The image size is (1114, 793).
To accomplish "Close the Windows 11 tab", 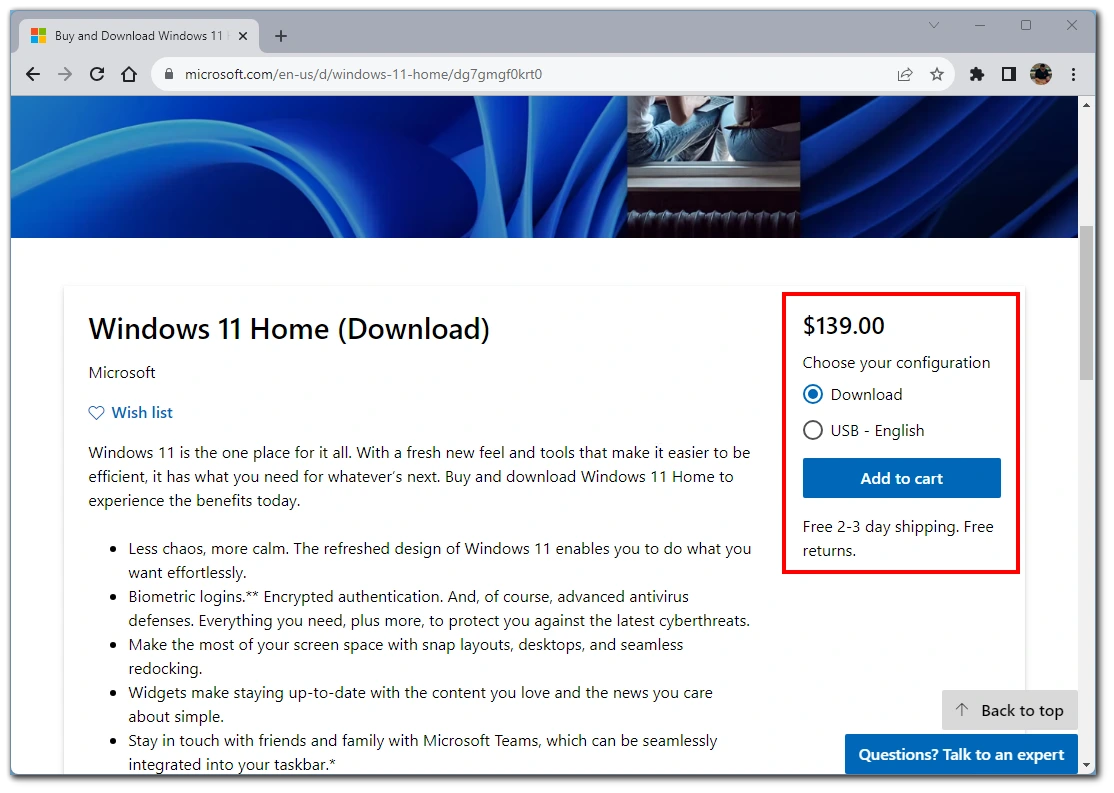I will tap(243, 36).
